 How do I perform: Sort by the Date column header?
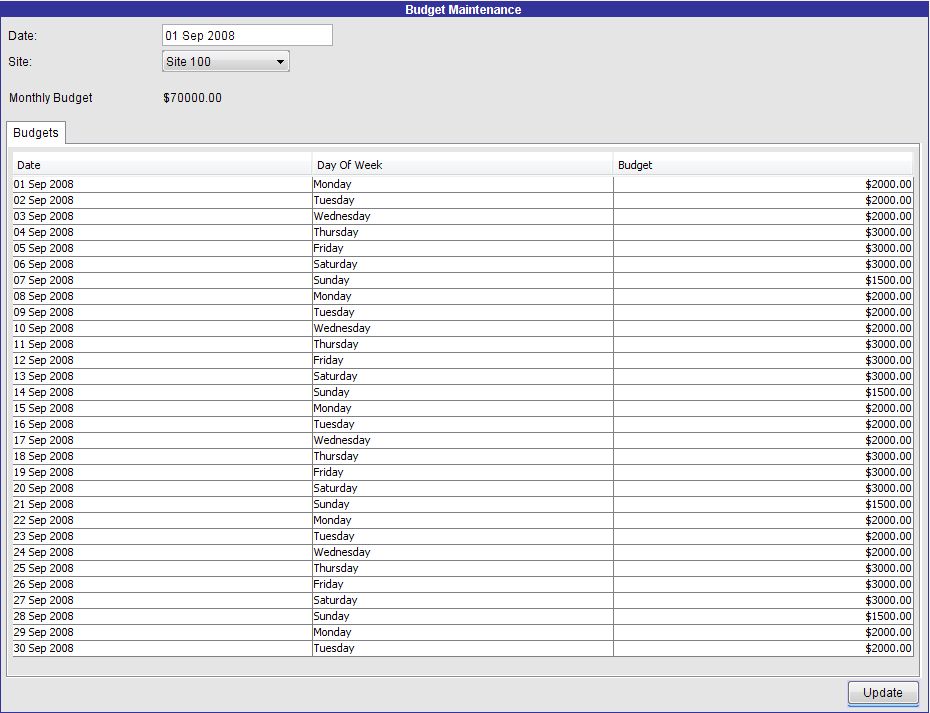click(x=161, y=165)
